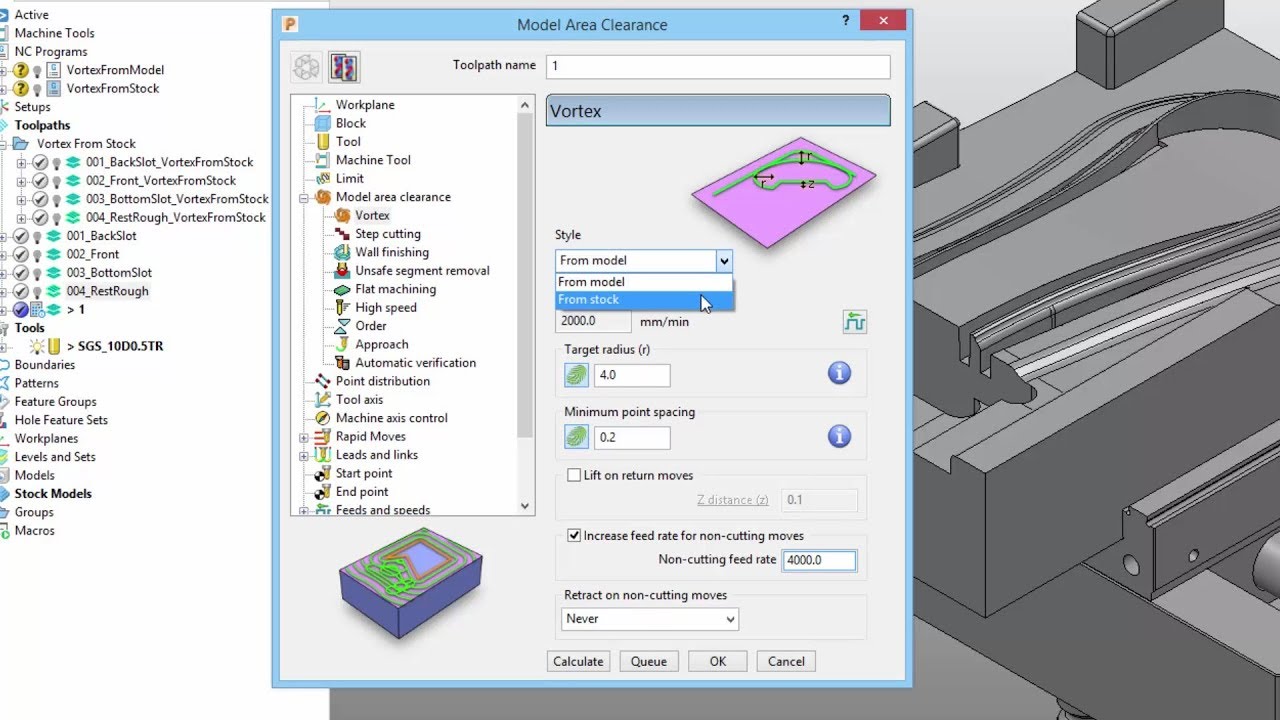Toggle lightbulb for 002_Front toolpath
This screenshot has height=720, width=1280.
click(38, 255)
